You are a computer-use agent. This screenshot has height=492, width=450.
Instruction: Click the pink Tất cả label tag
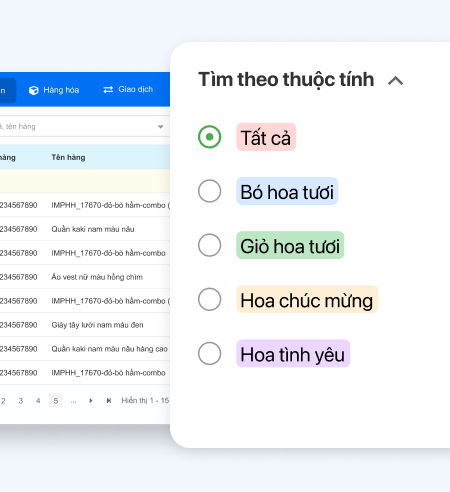pos(266,137)
